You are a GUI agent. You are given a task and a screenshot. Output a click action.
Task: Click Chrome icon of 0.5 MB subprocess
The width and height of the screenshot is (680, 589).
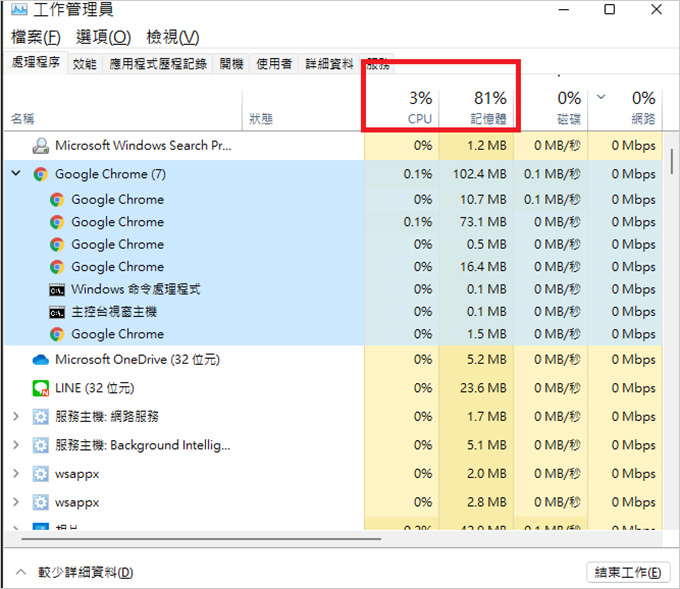pos(57,245)
